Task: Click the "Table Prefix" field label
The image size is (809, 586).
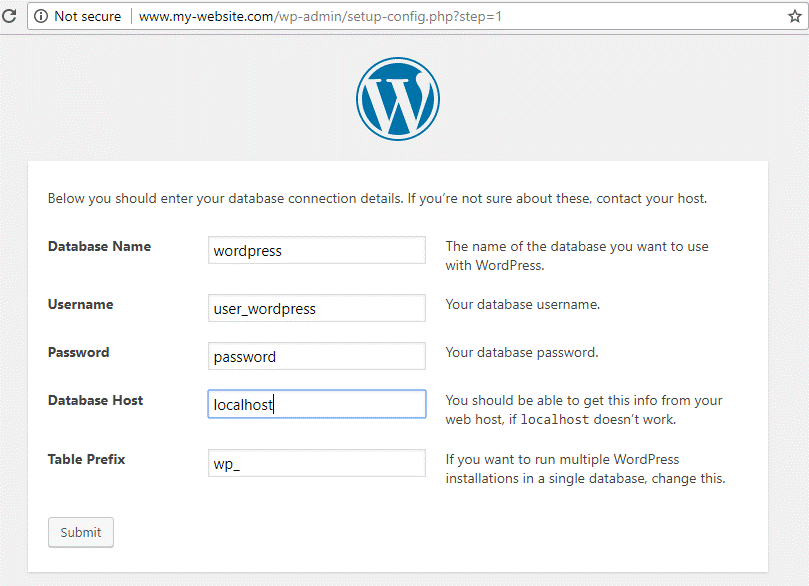Action: 86,460
